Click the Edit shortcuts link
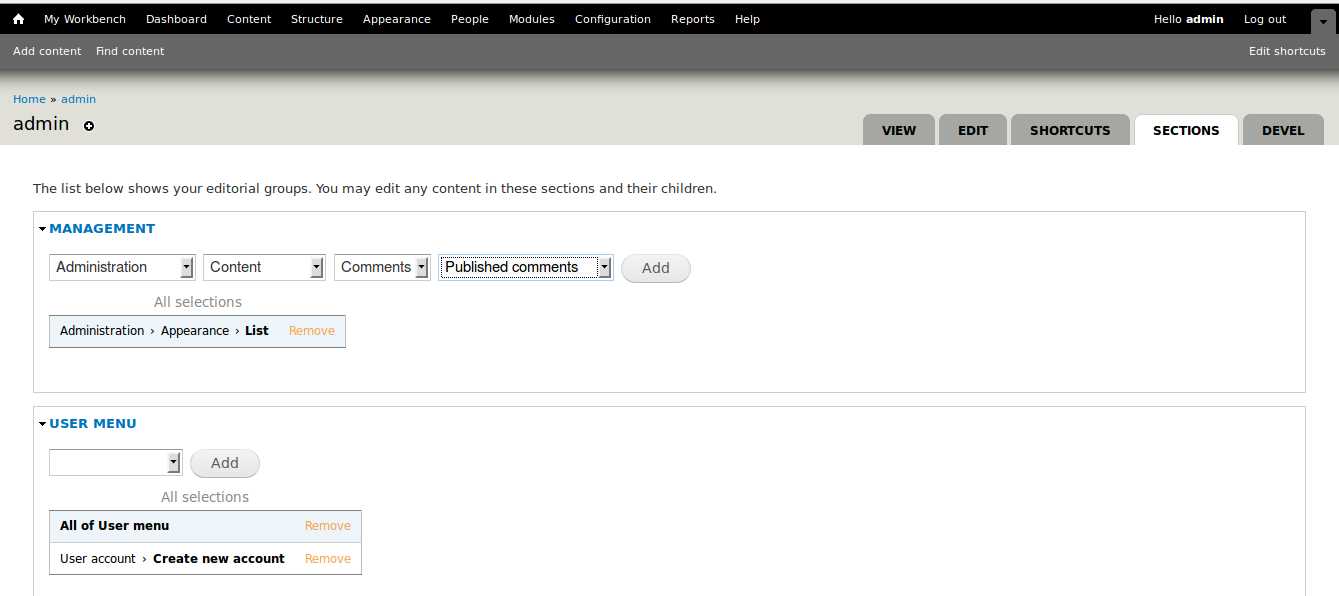 1287,50
